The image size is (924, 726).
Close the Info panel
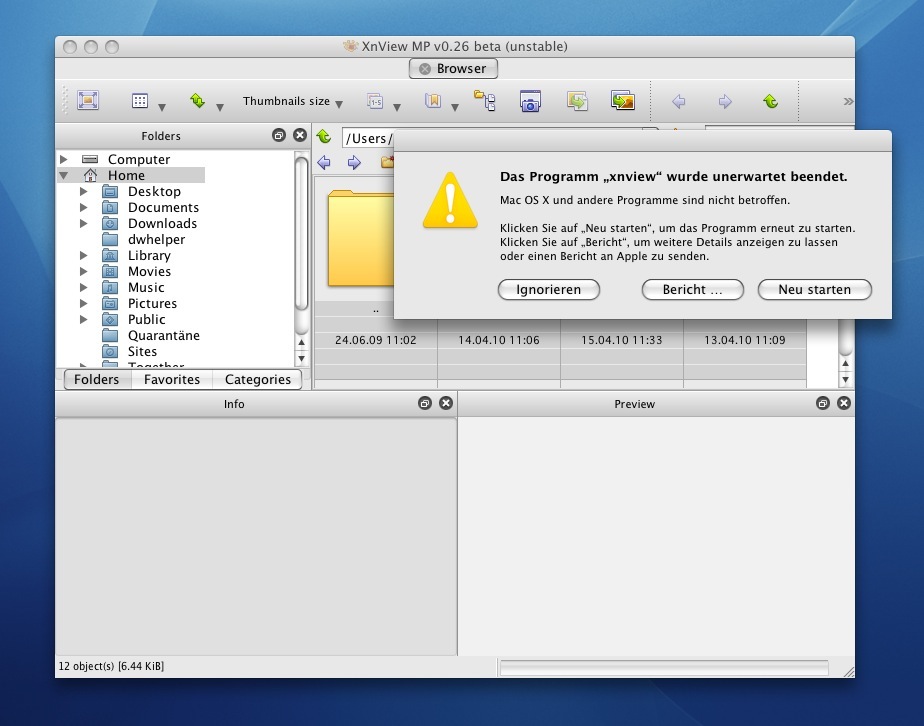(x=446, y=403)
